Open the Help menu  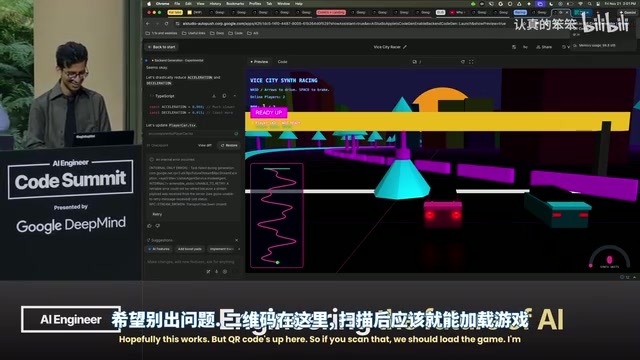[299, 4]
